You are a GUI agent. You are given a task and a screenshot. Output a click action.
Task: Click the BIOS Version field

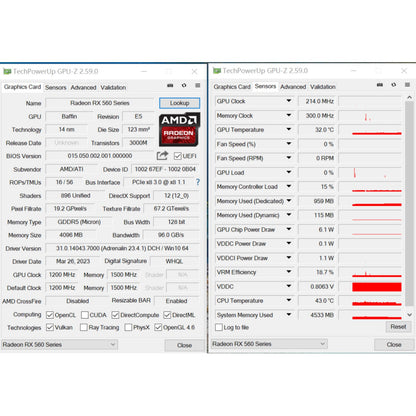(100, 156)
